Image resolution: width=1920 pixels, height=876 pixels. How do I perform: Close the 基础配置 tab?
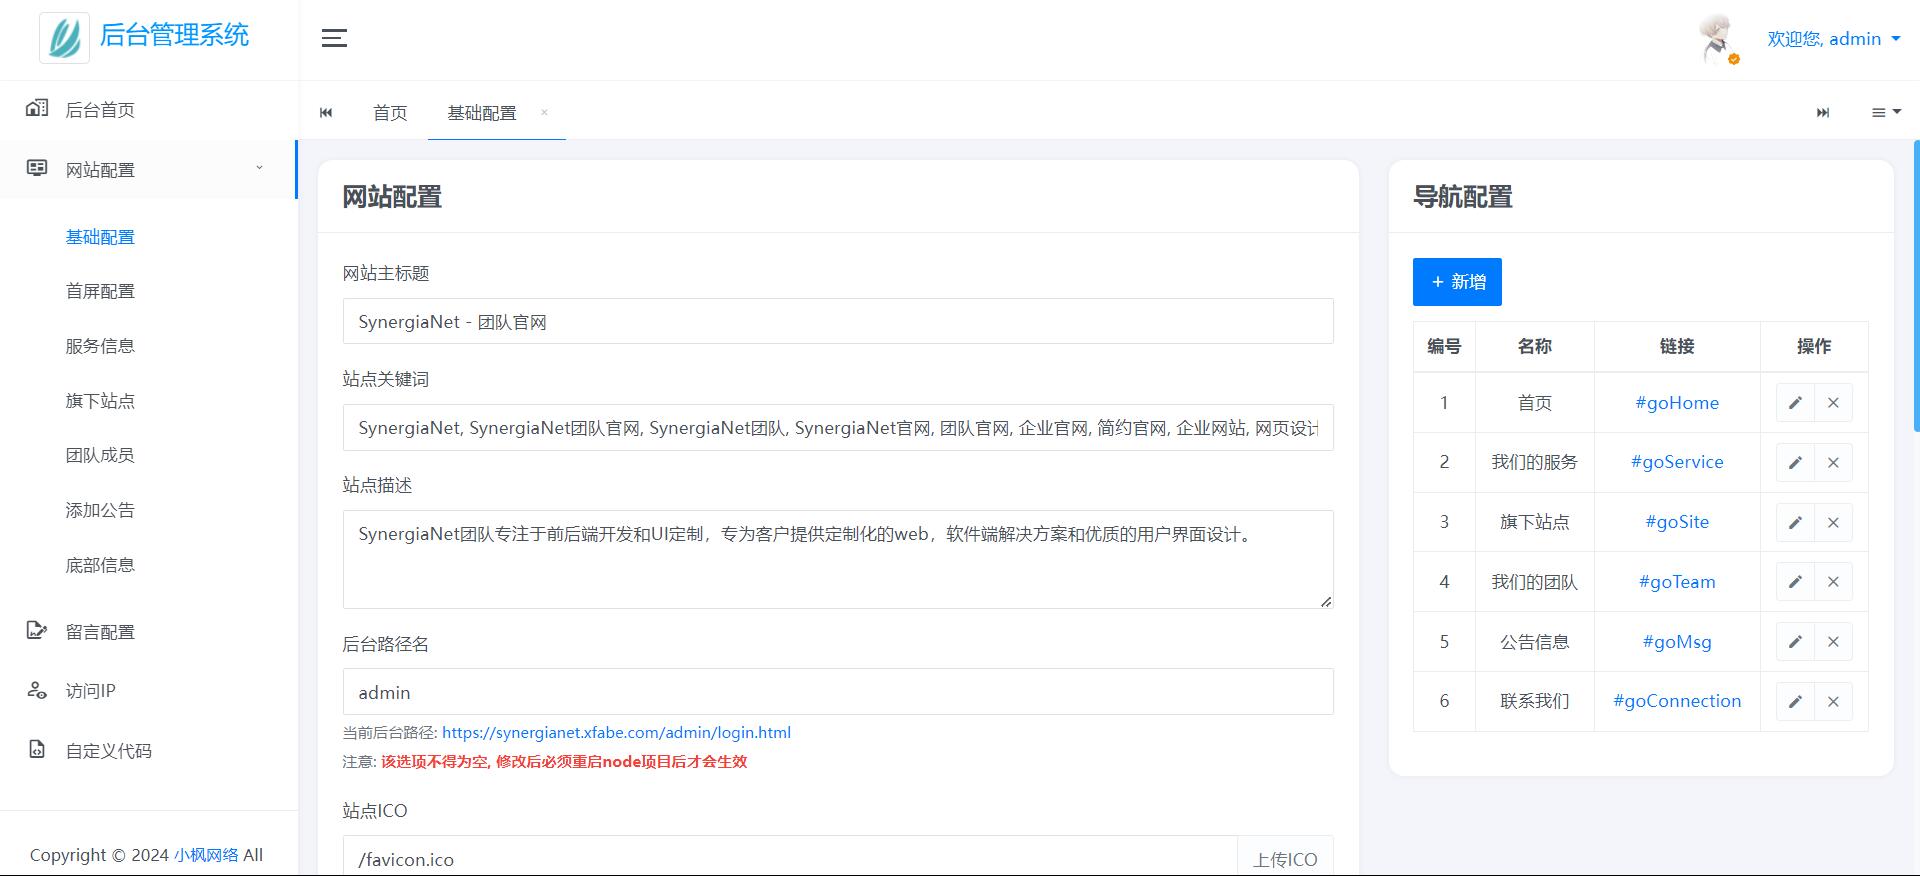(544, 112)
